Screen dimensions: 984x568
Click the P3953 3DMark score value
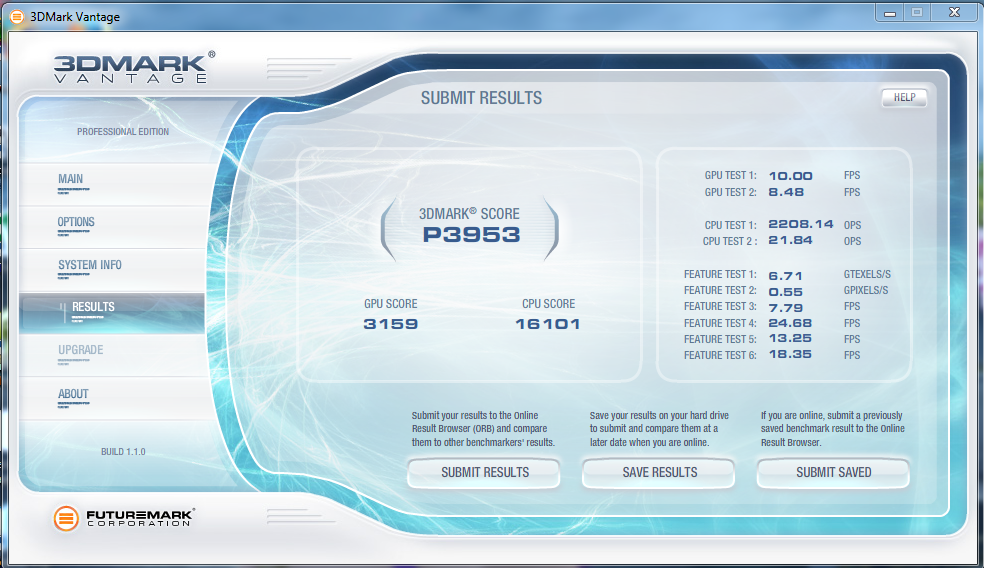(x=469, y=236)
